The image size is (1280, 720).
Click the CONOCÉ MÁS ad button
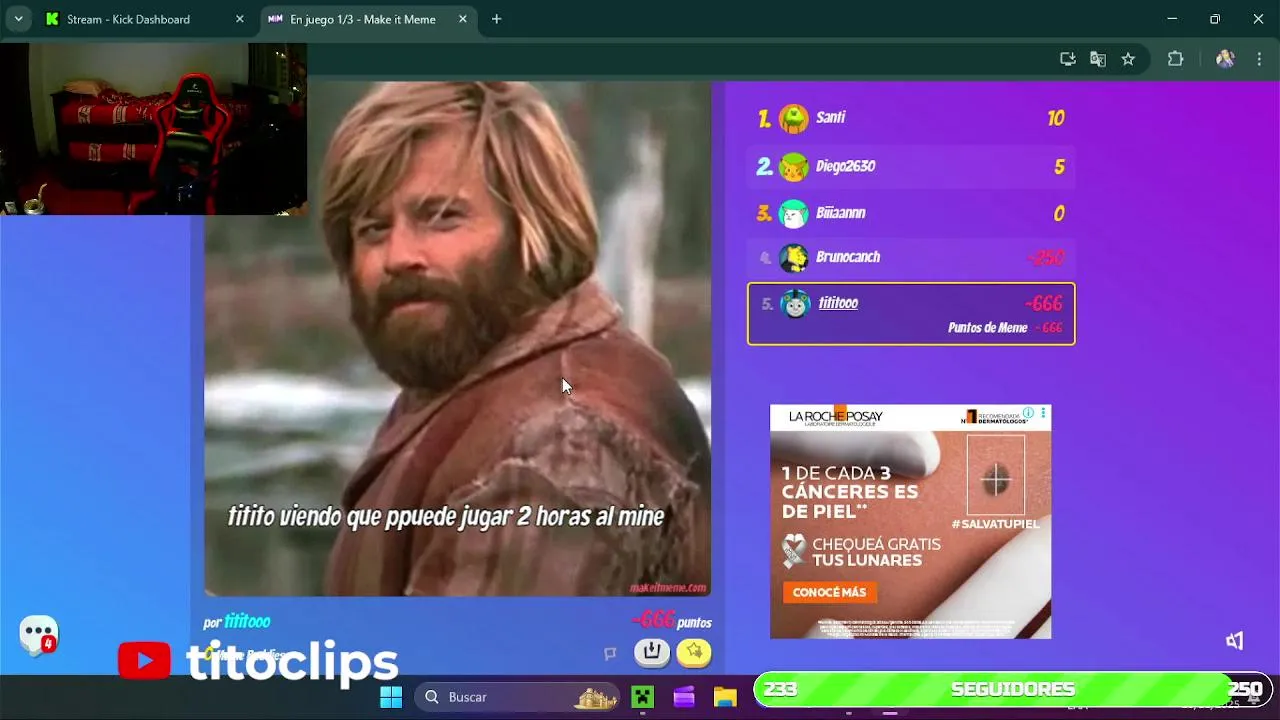(829, 592)
